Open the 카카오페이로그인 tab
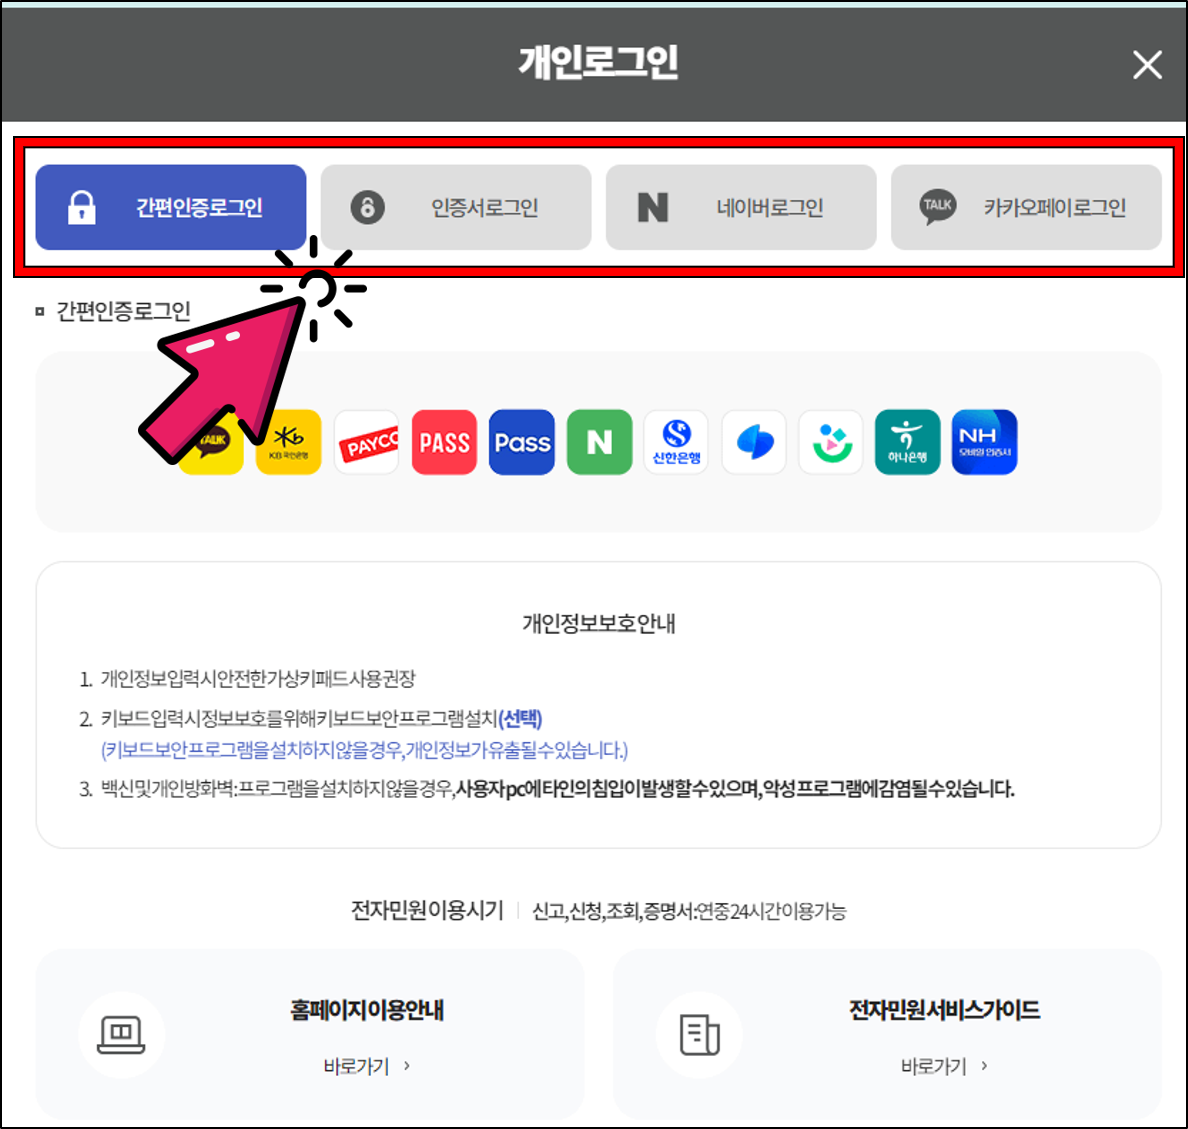 click(x=1027, y=207)
